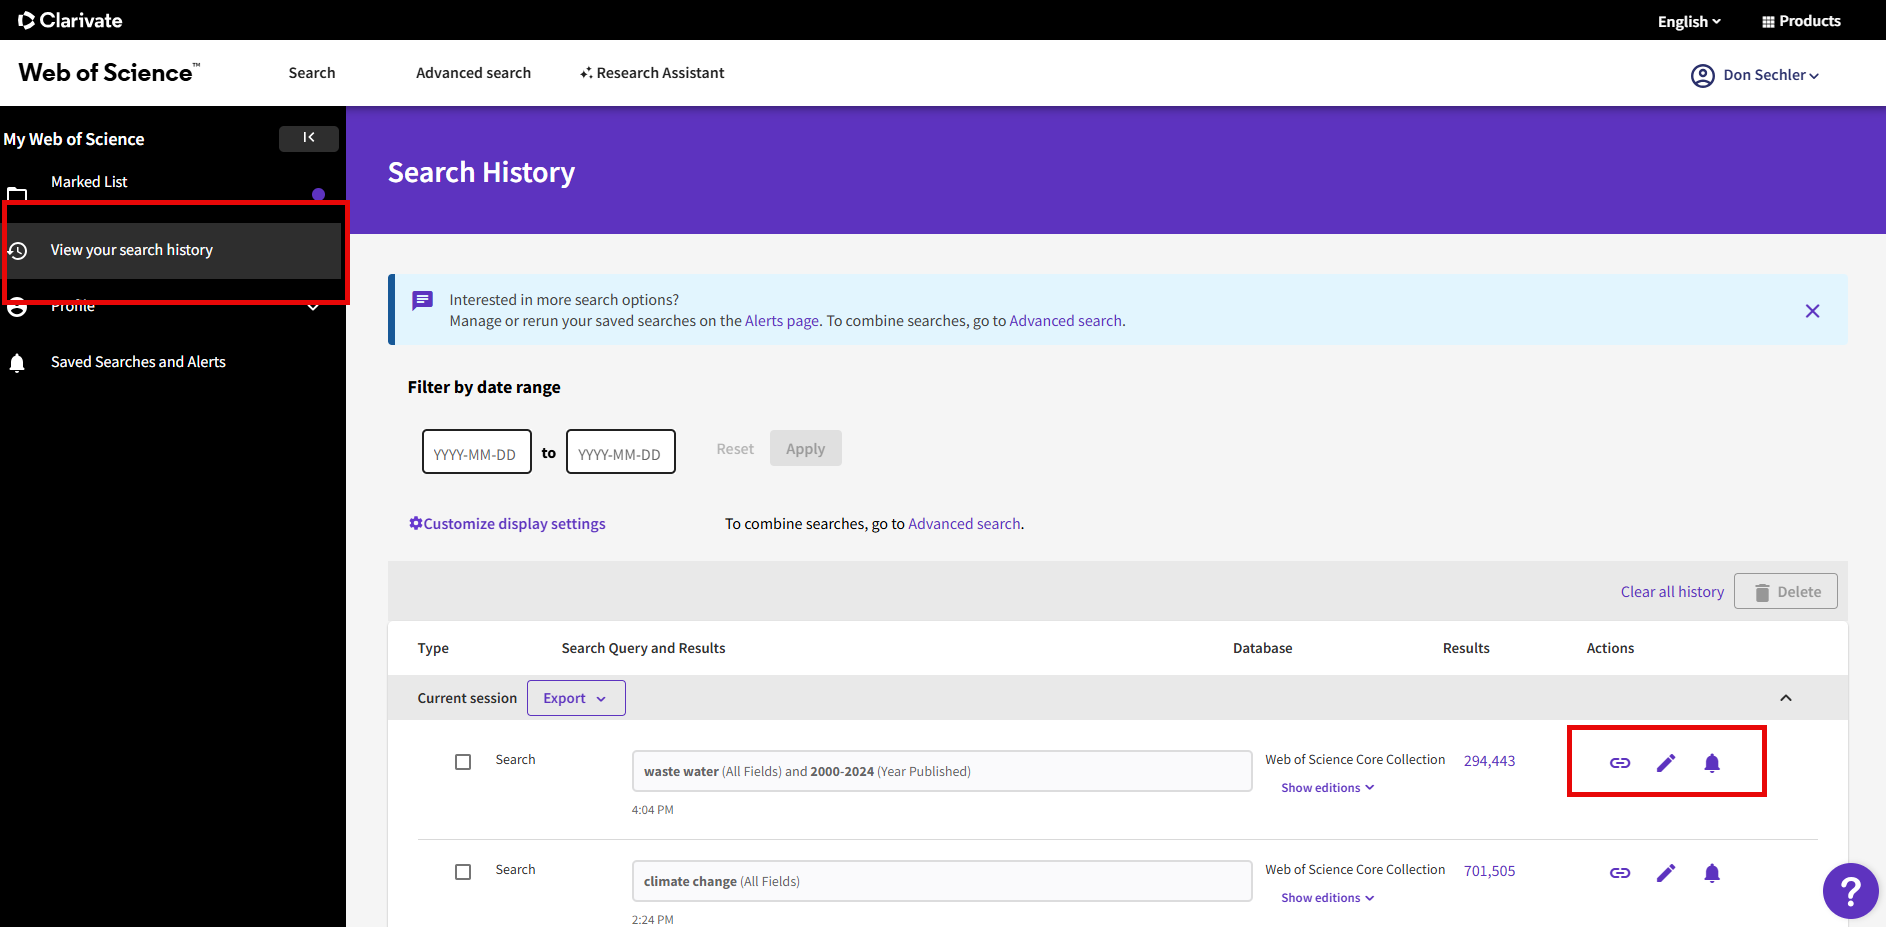Click the edit pencil for waste water search
The image size is (1886, 927).
[x=1665, y=763]
